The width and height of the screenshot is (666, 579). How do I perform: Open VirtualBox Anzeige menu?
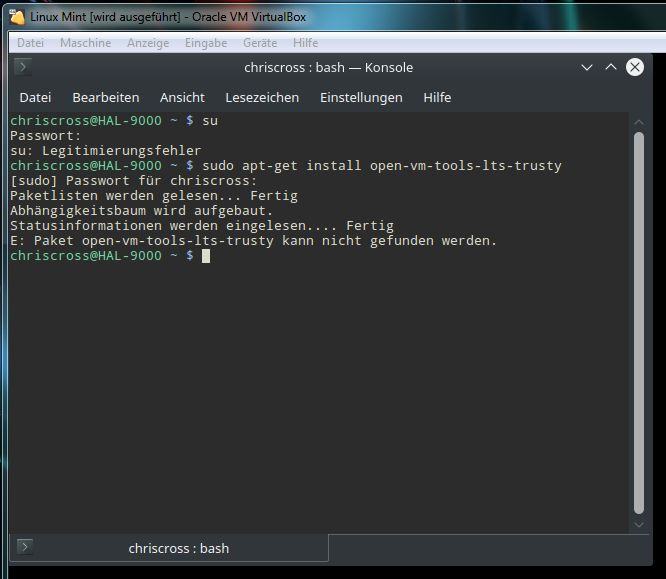(148, 43)
